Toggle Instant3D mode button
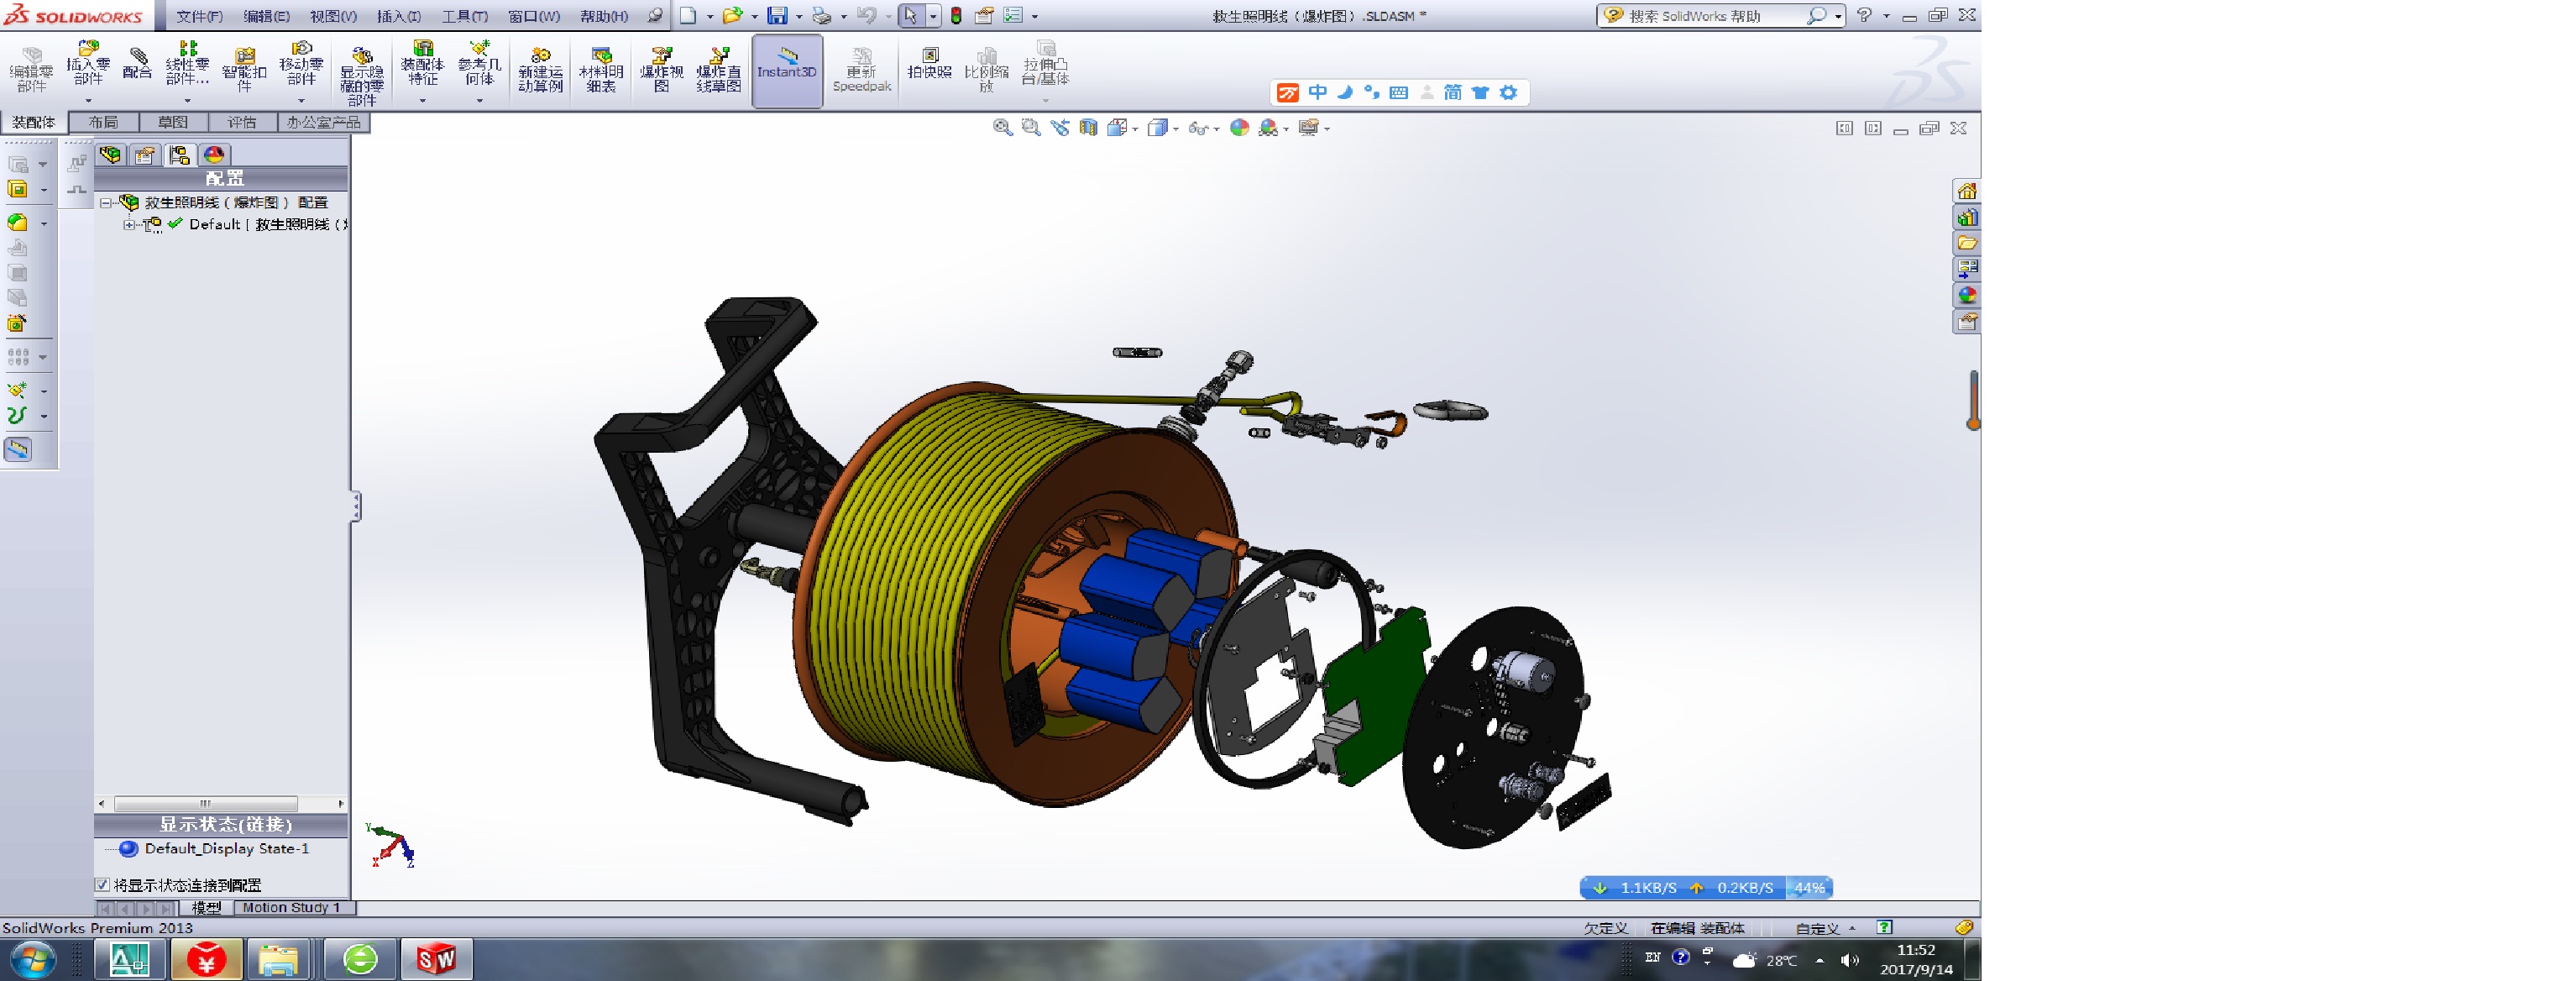This screenshot has height=981, width=2576. click(787, 71)
